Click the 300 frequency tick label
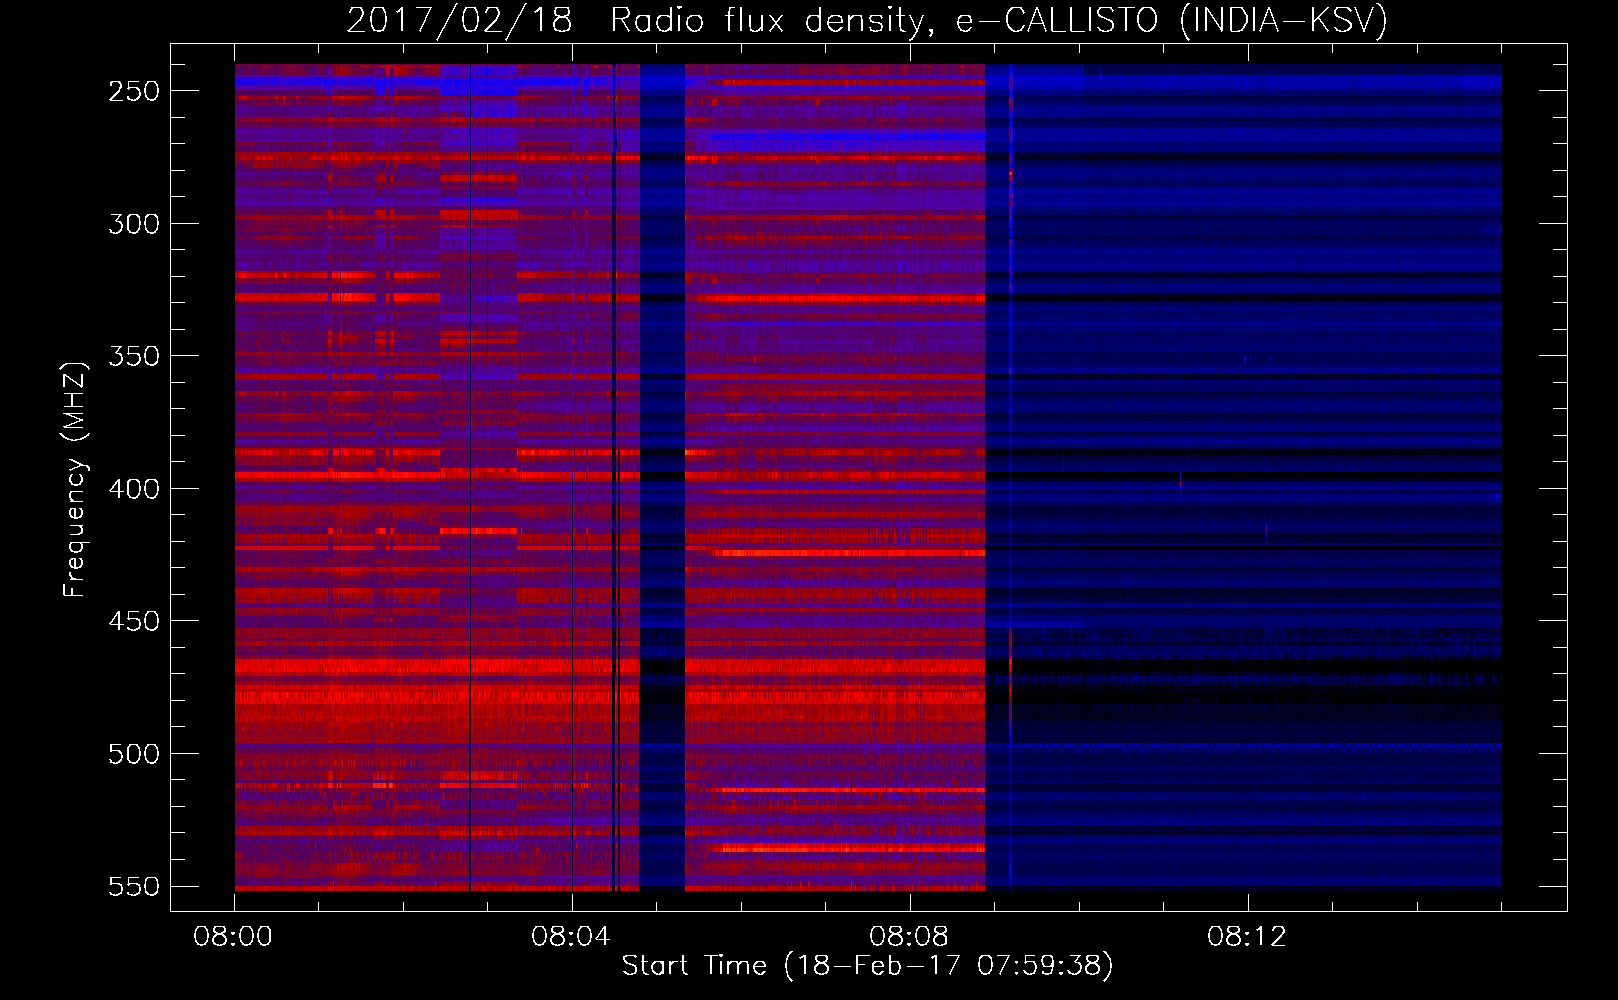This screenshot has width=1618, height=1000. tap(134, 224)
